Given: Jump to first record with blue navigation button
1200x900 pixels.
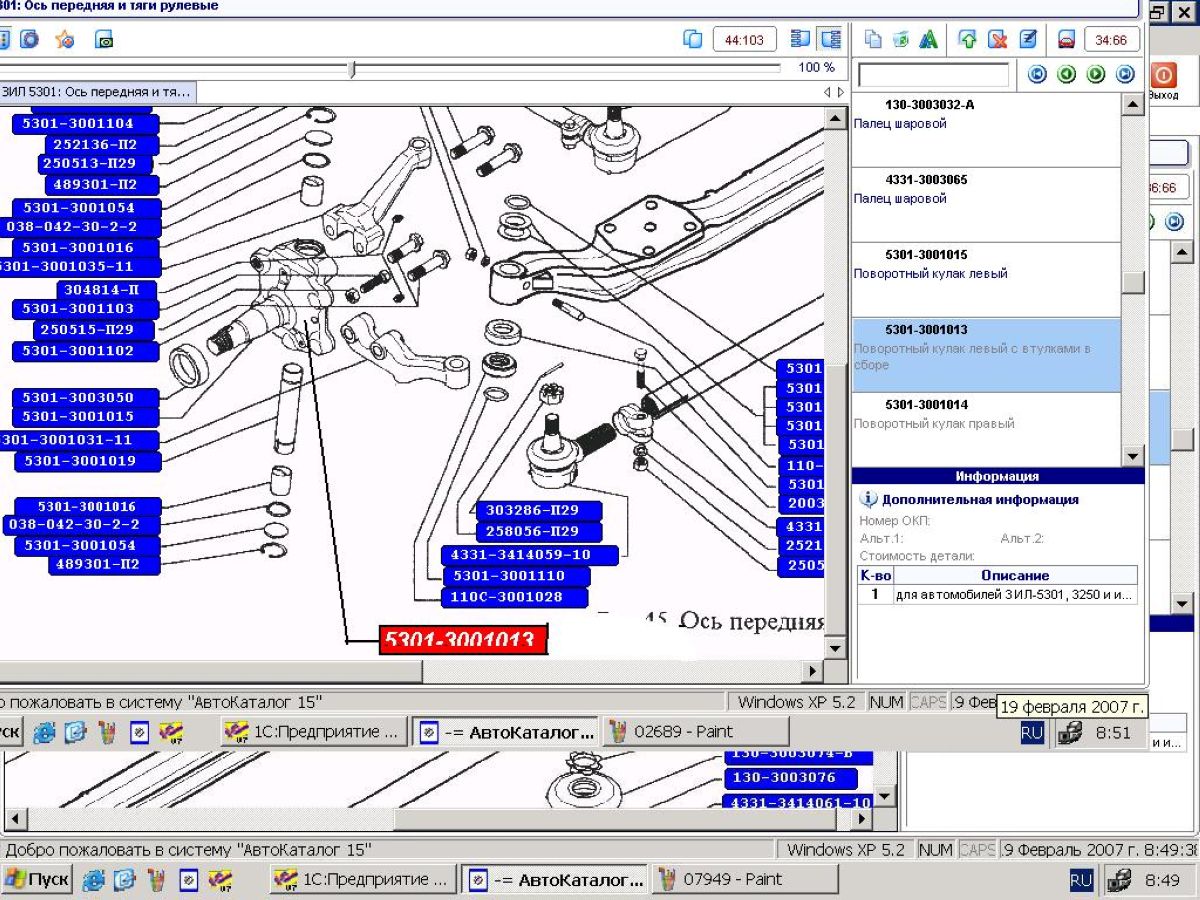Looking at the screenshot, I should (1037, 74).
